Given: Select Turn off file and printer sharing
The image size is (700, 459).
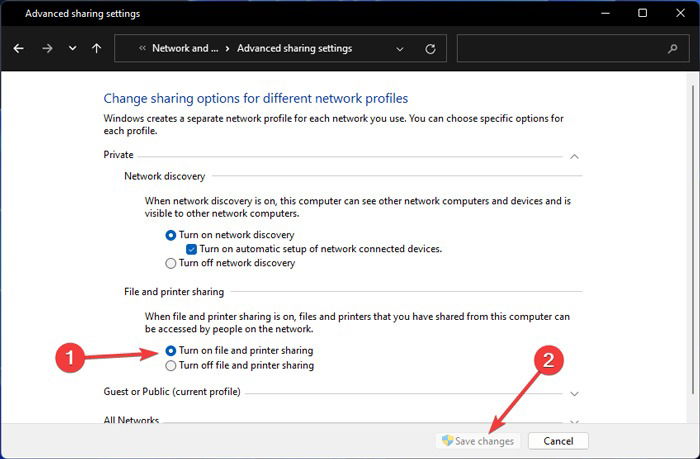Looking at the screenshot, I should (171, 366).
